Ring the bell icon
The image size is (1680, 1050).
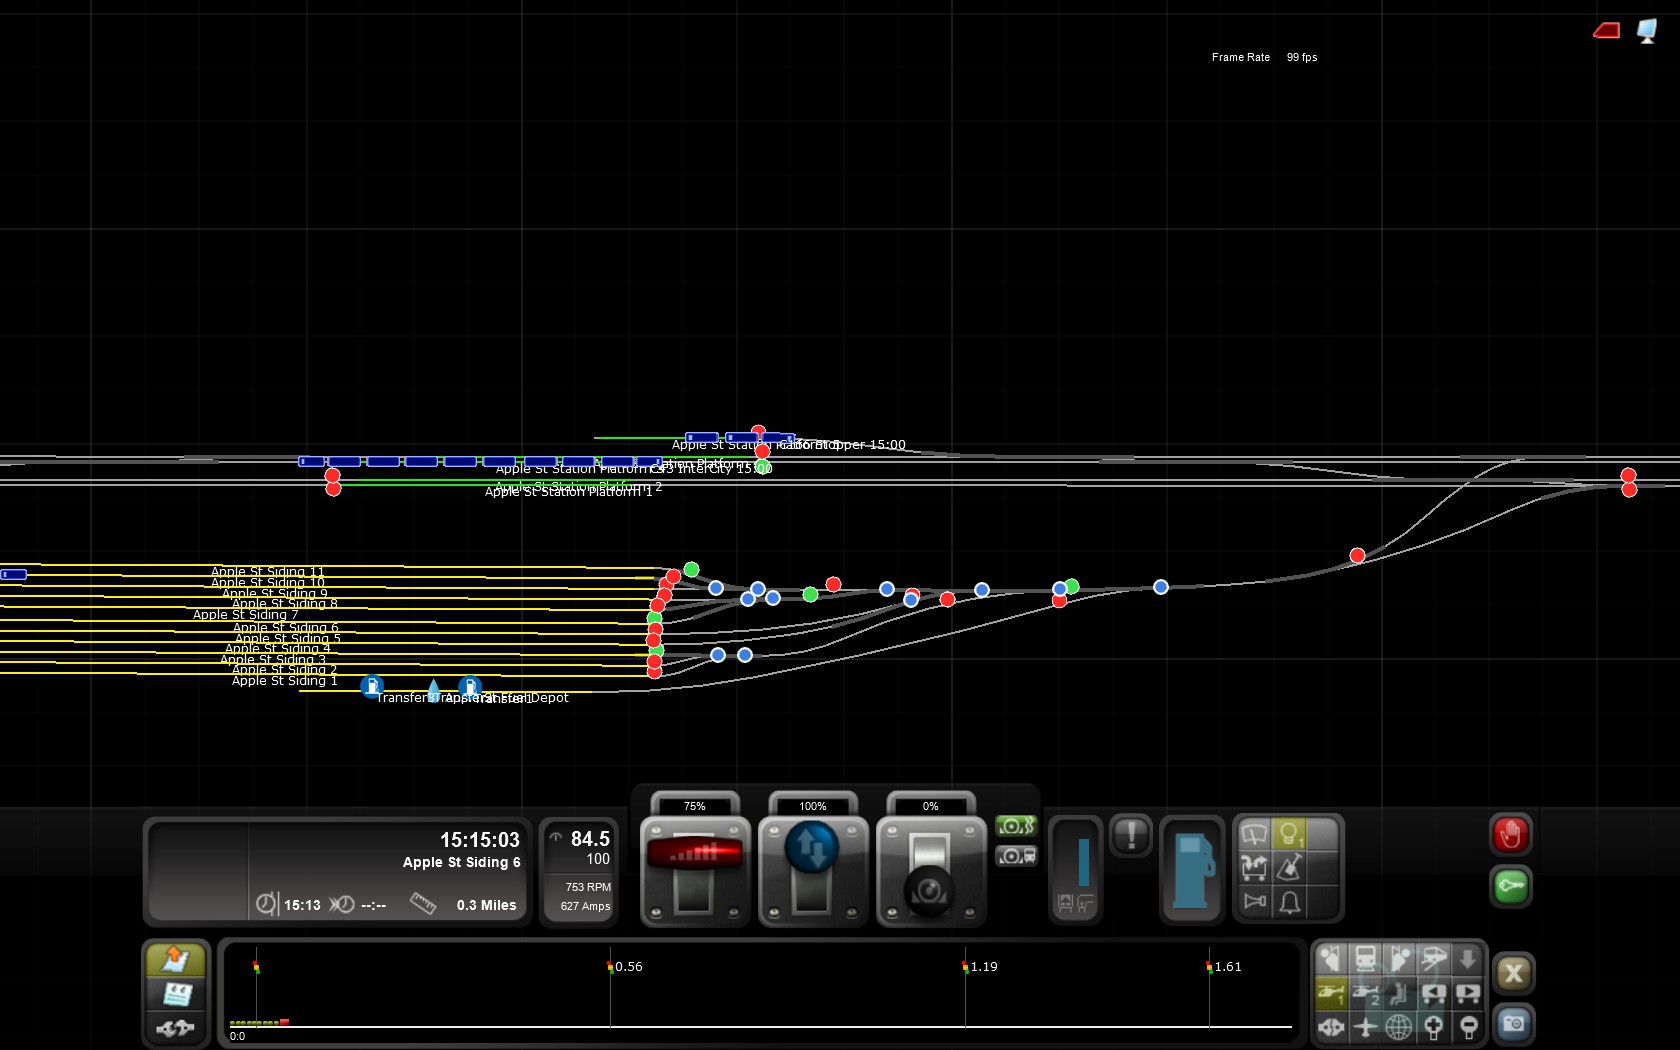1290,902
